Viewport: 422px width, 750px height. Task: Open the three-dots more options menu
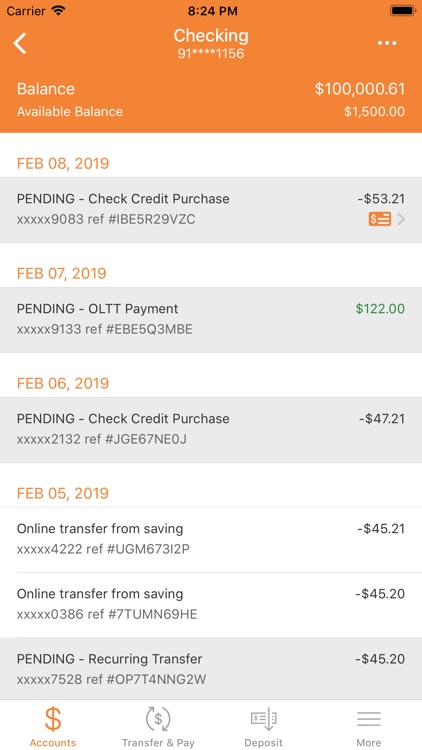[x=387, y=43]
